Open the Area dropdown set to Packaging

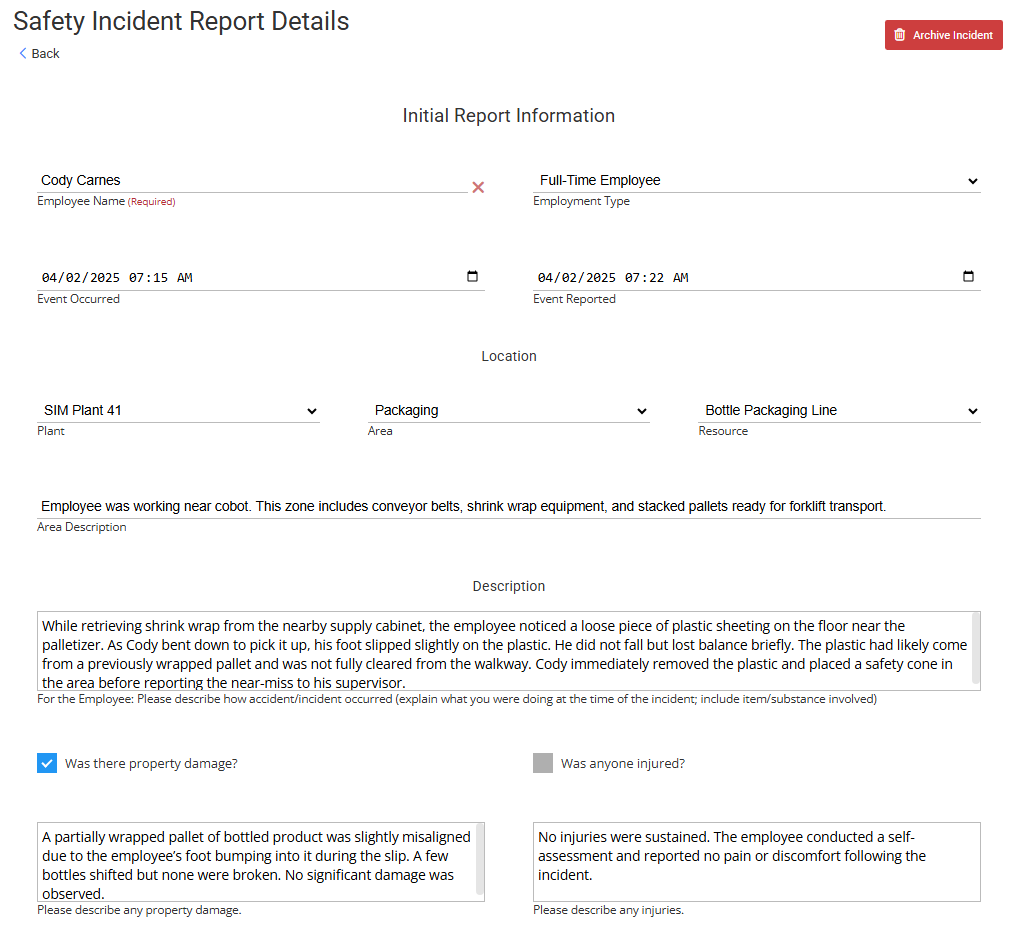[509, 411]
